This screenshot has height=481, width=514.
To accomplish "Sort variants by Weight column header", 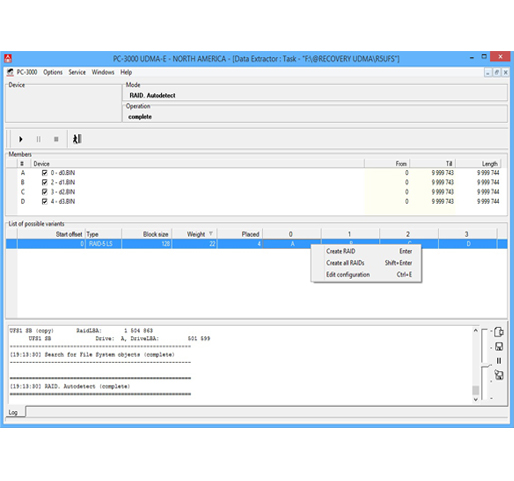I will click(x=195, y=234).
